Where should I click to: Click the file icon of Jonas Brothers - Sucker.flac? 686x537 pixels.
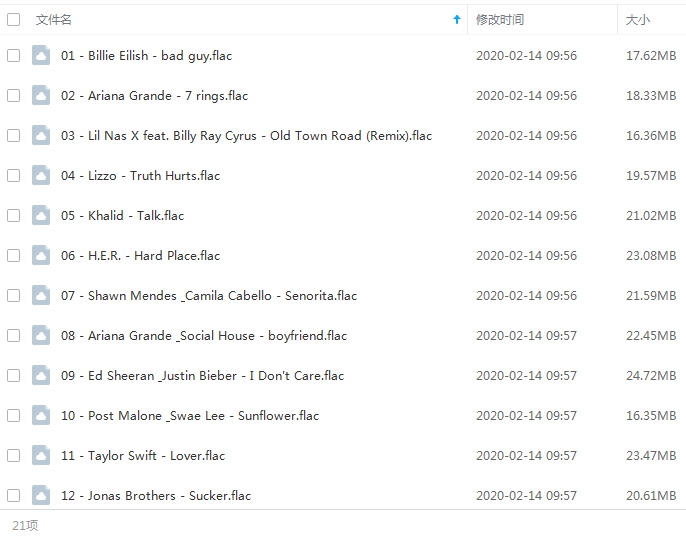[x=41, y=495]
